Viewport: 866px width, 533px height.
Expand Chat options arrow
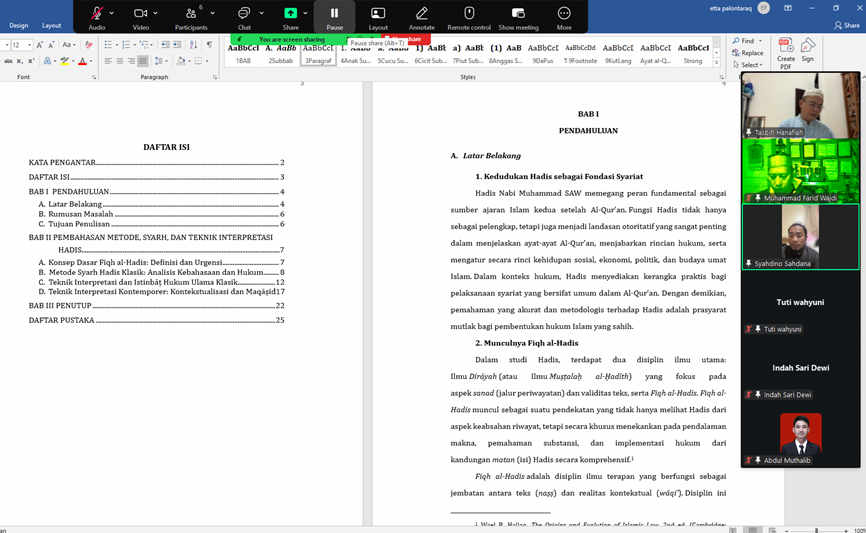point(261,13)
